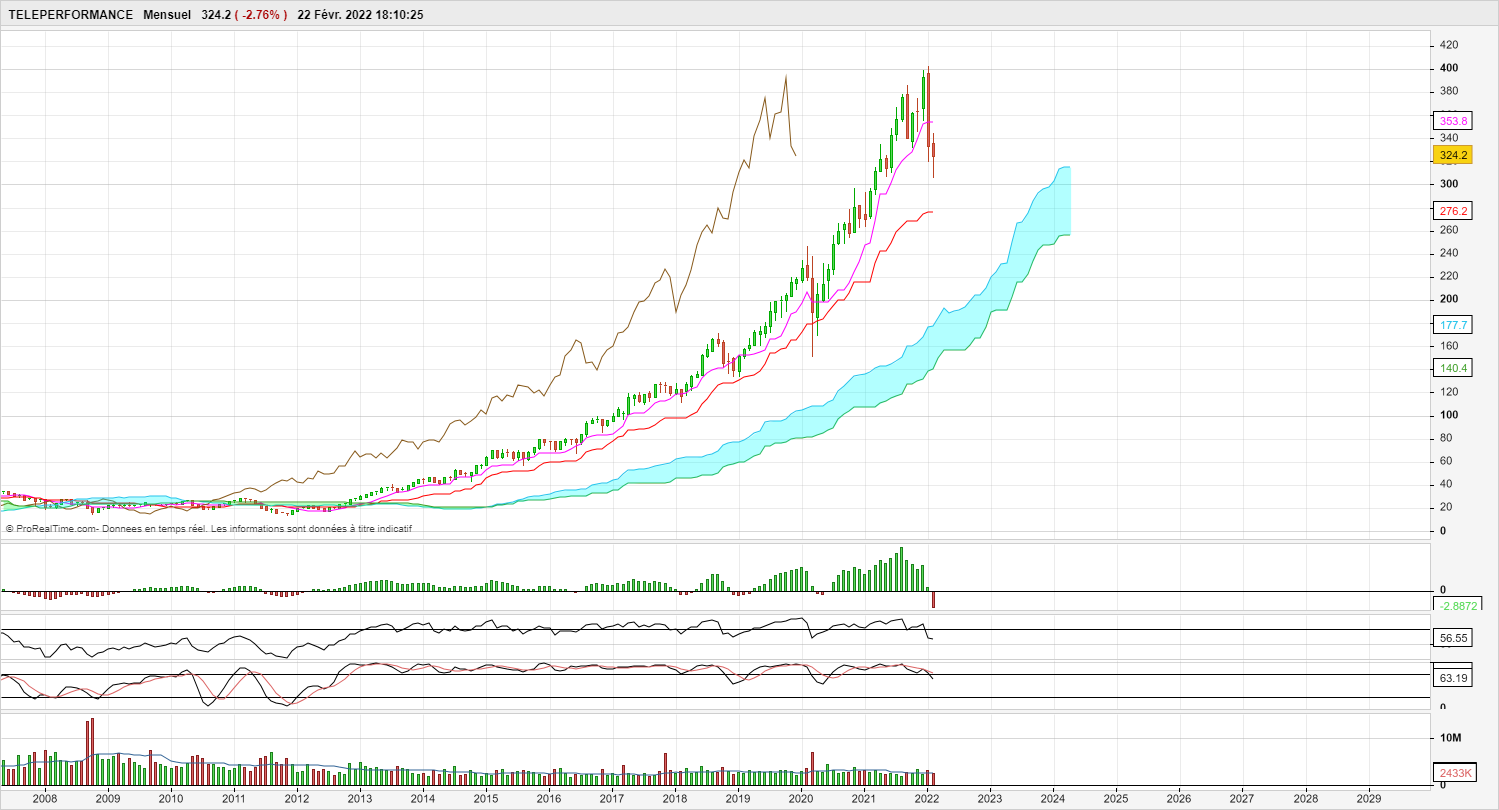Viewport: 1499px width, 810px height.
Task: Click the 324.2 last price in header
Action: (x=216, y=15)
